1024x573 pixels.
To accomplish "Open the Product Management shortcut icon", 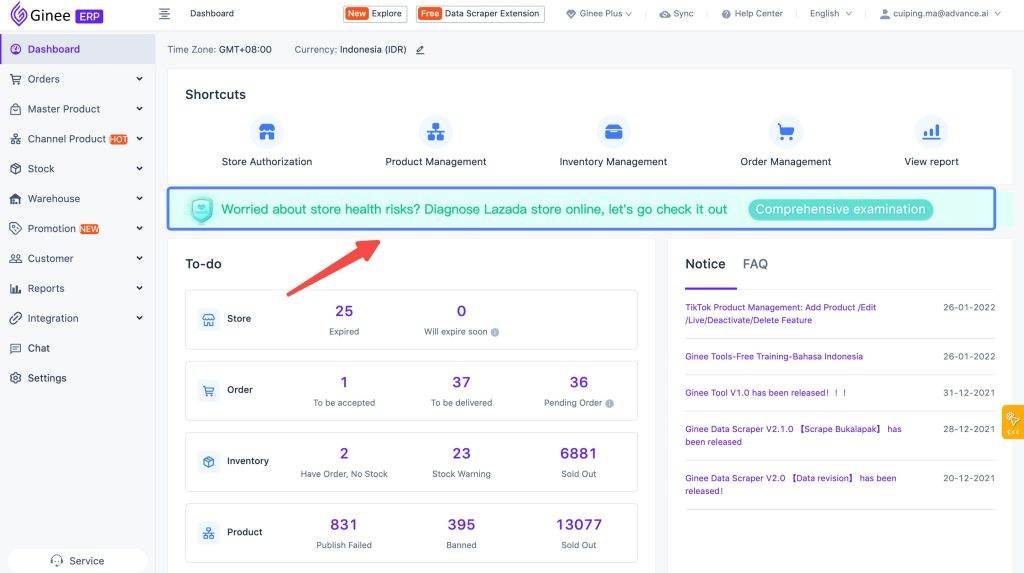I will coord(436,132).
